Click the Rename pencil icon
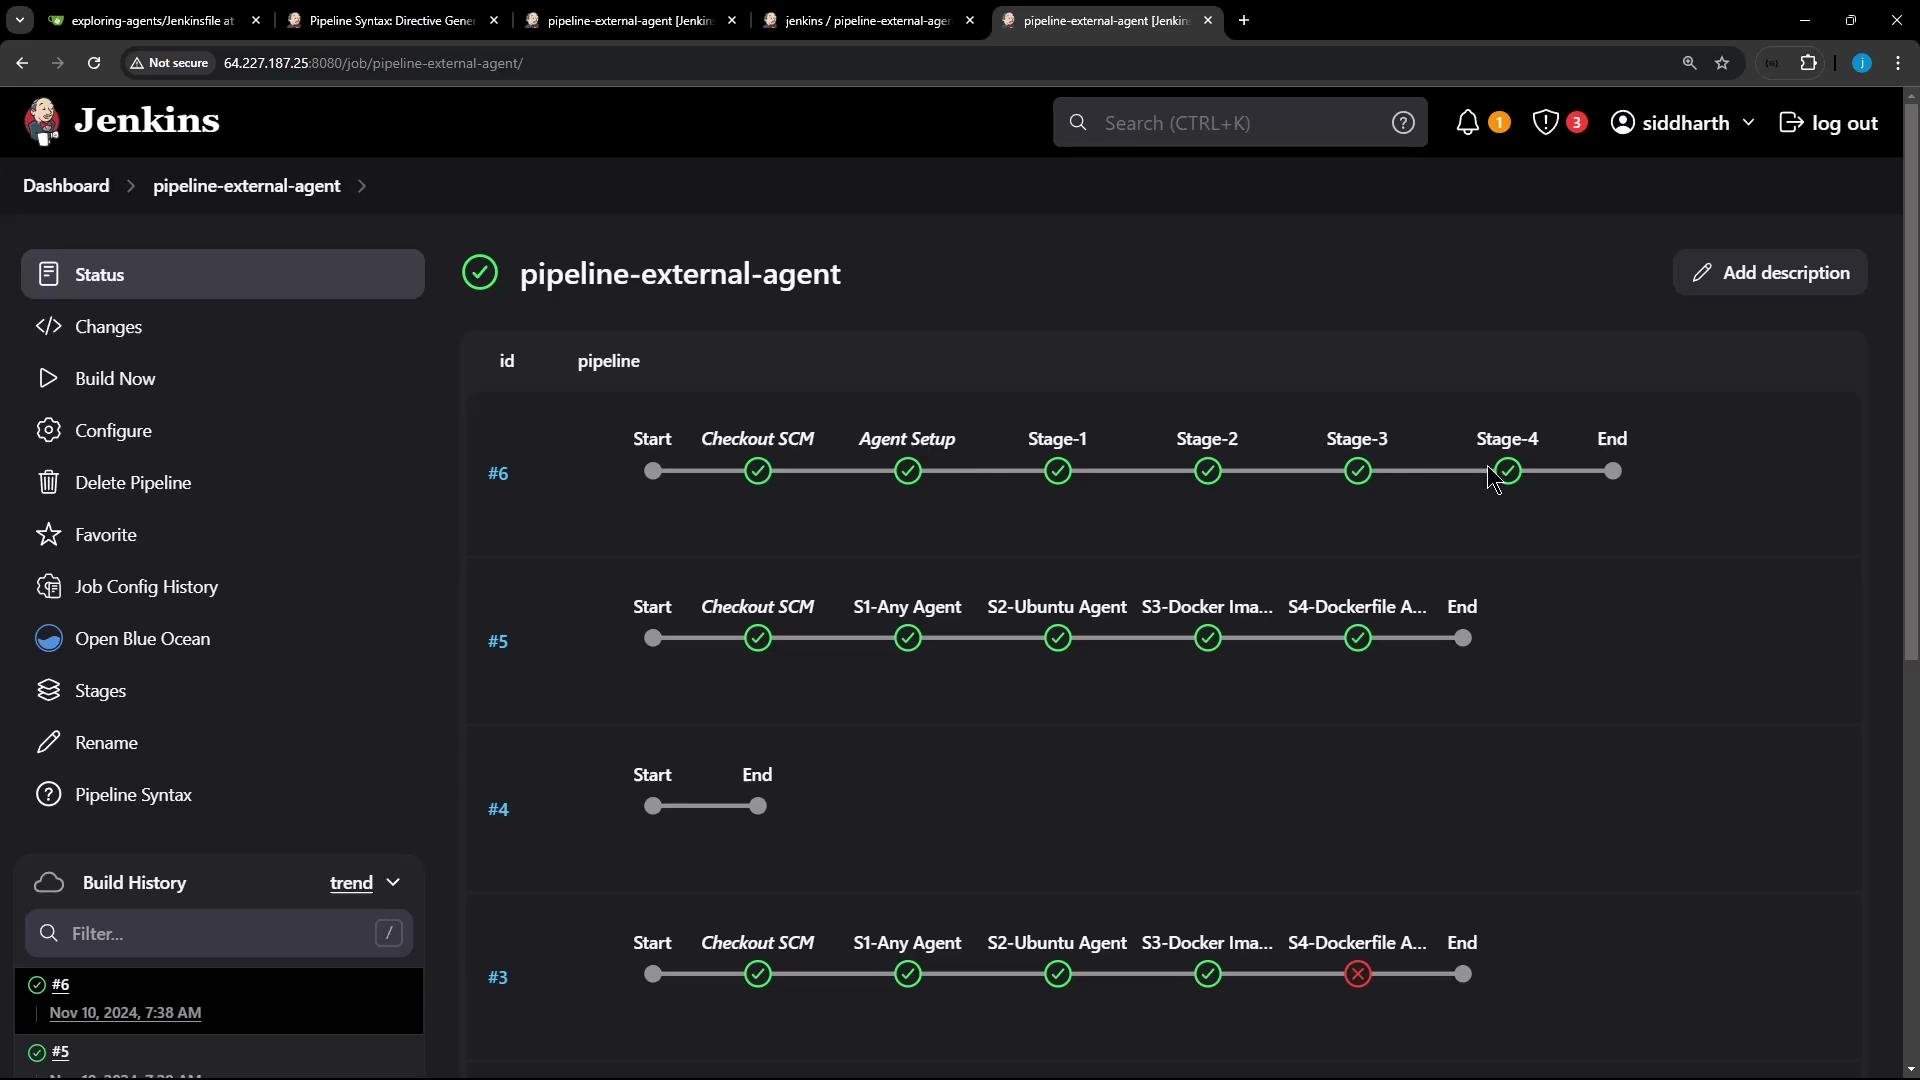The image size is (1920, 1080). [48, 742]
